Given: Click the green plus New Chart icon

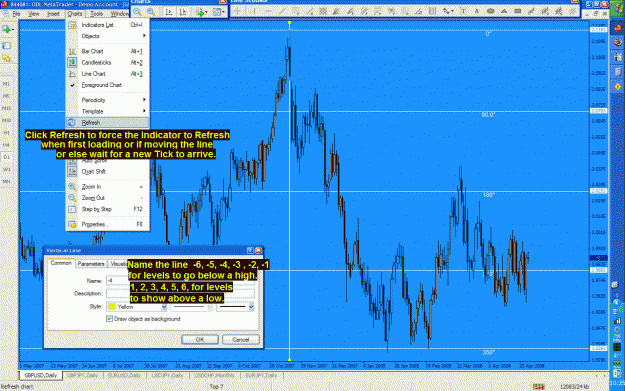Looking at the screenshot, I should pyautogui.click(x=6, y=29).
